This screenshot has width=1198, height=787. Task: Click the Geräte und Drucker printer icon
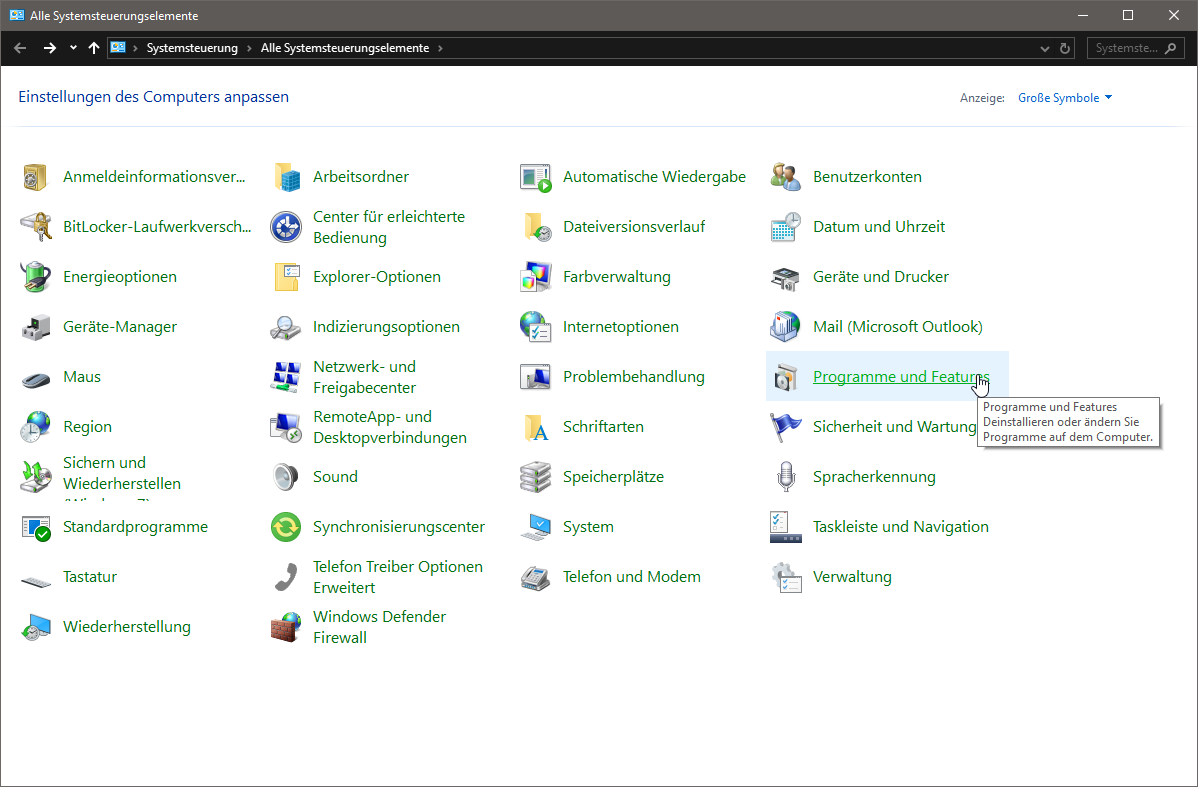pos(785,277)
